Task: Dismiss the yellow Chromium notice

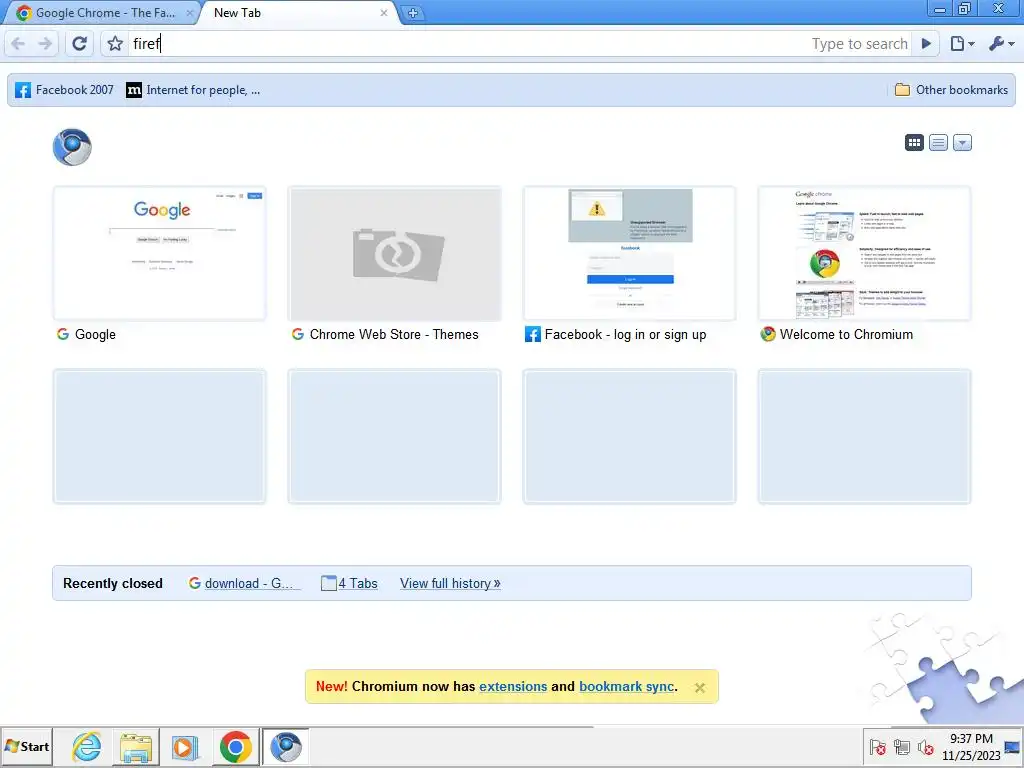Action: 700,688
